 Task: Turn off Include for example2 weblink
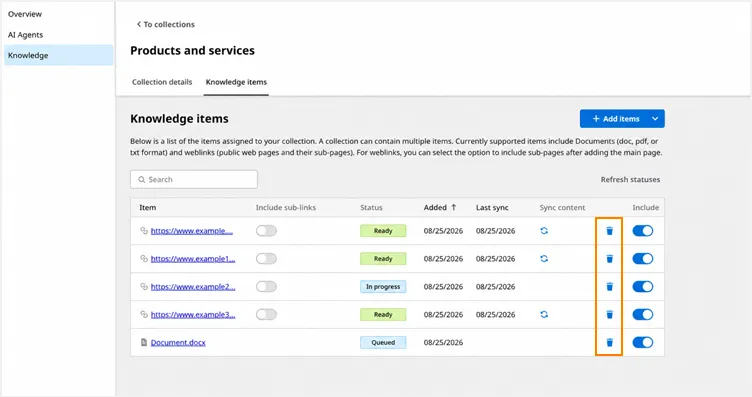643,287
